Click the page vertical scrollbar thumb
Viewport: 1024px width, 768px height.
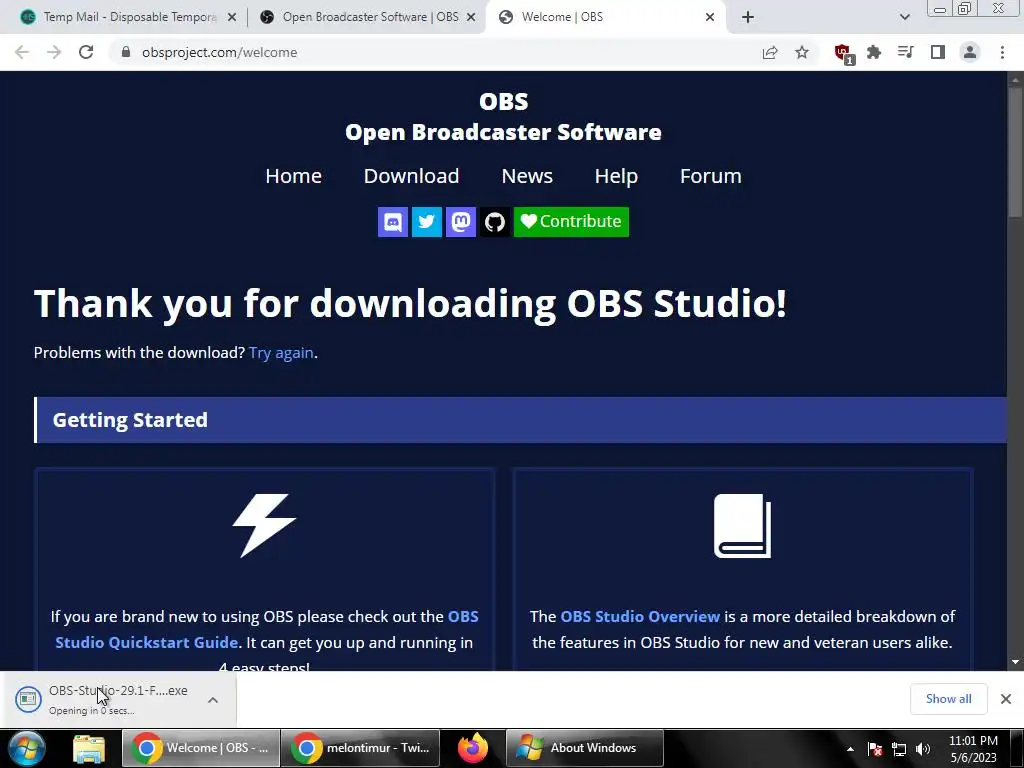(x=1016, y=152)
